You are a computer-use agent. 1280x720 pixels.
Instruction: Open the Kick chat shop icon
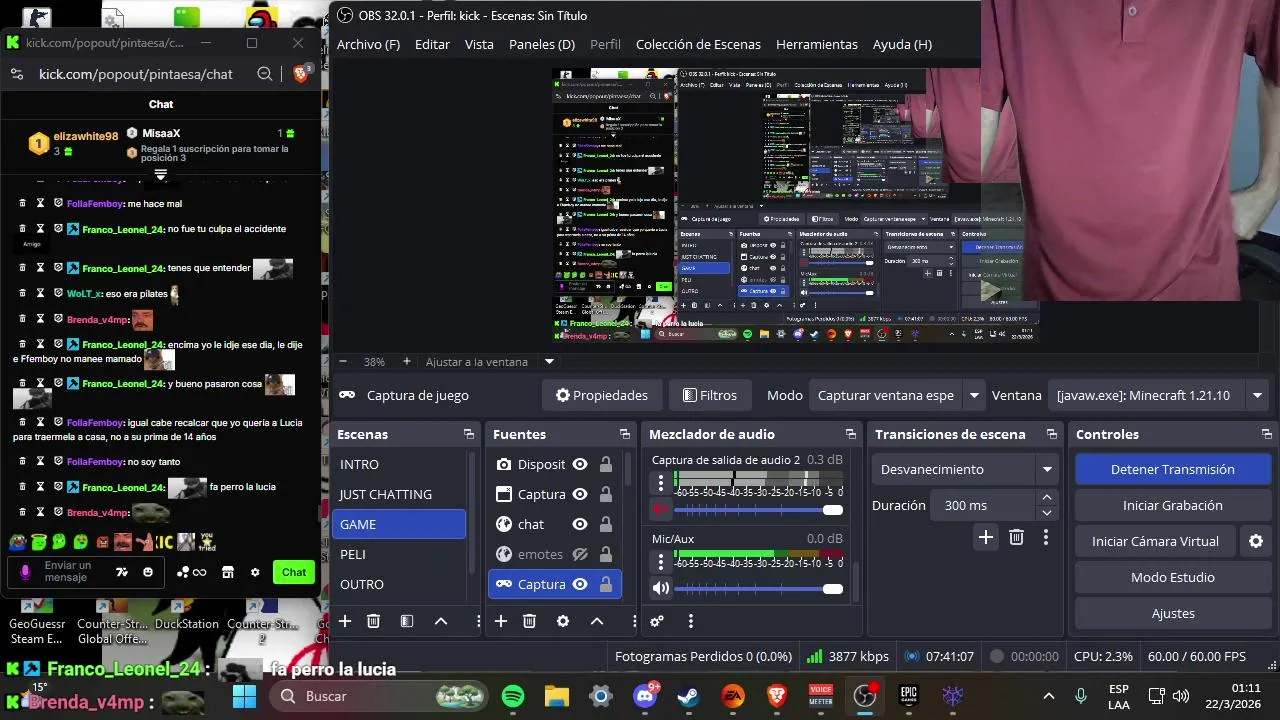click(227, 572)
